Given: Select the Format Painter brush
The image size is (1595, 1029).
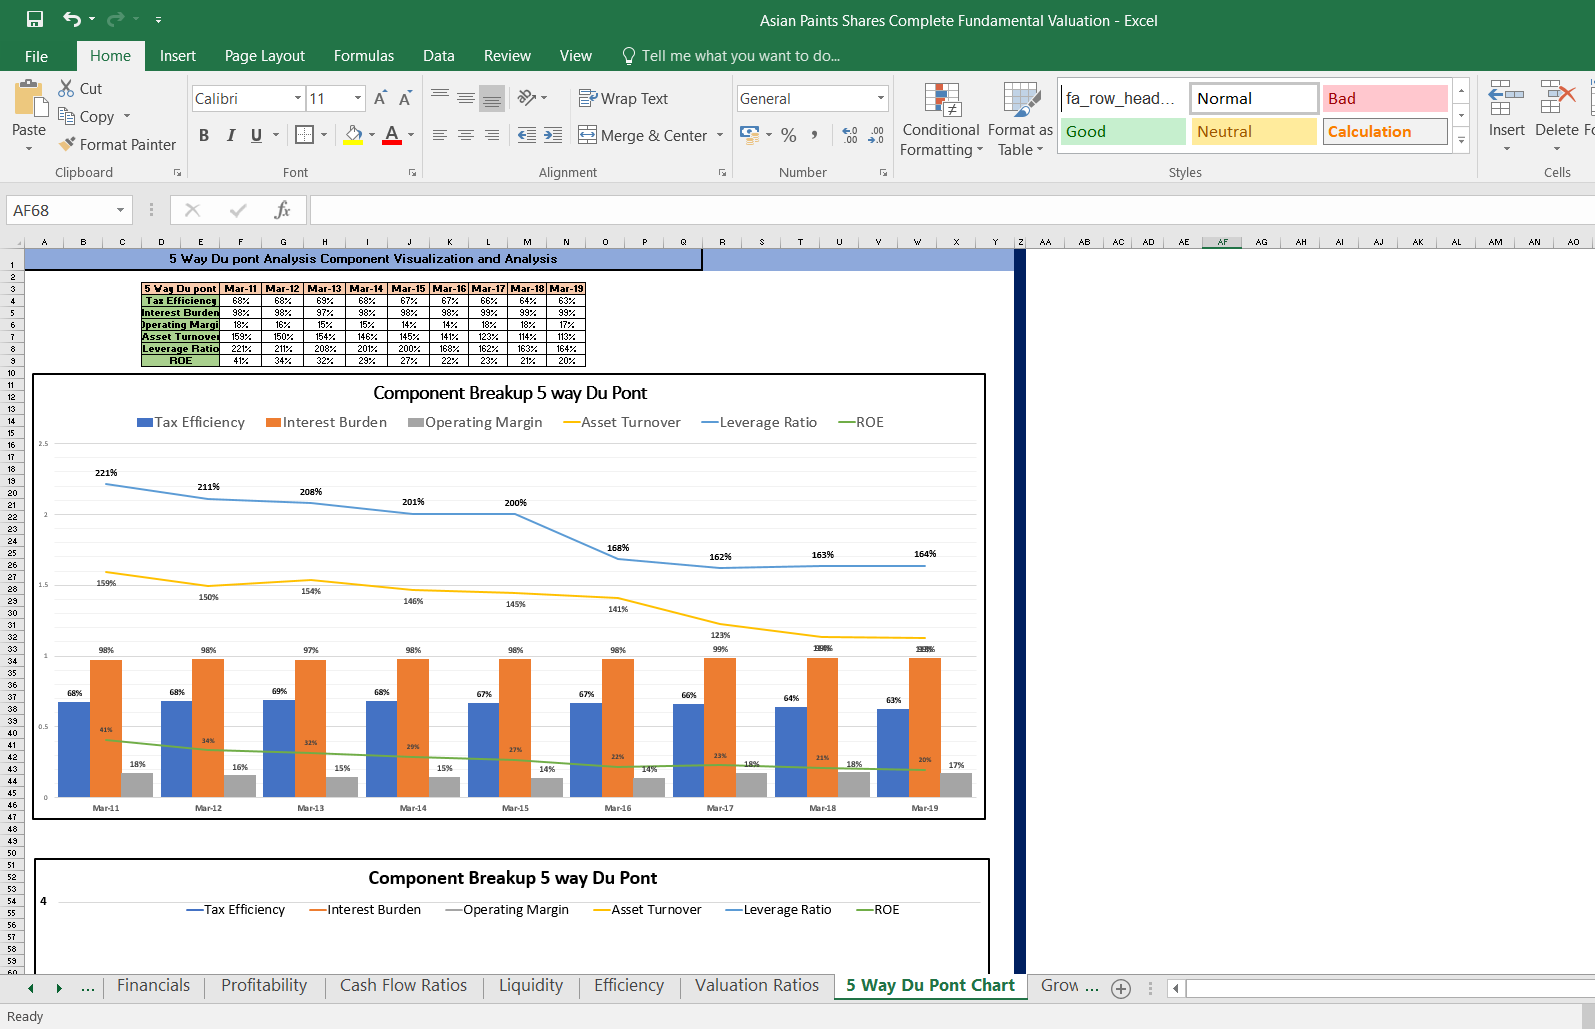Looking at the screenshot, I should tap(66, 144).
